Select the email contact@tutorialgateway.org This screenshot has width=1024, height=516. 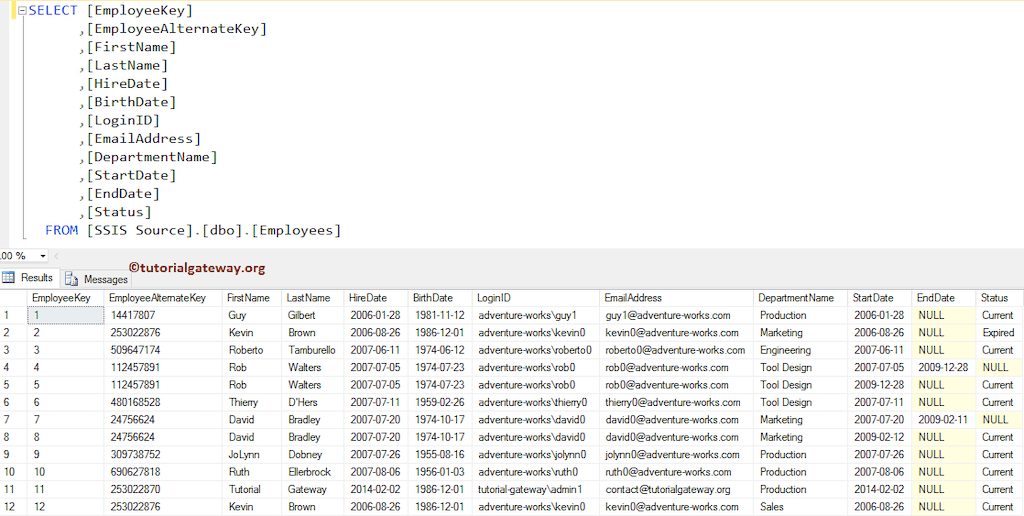(677, 489)
